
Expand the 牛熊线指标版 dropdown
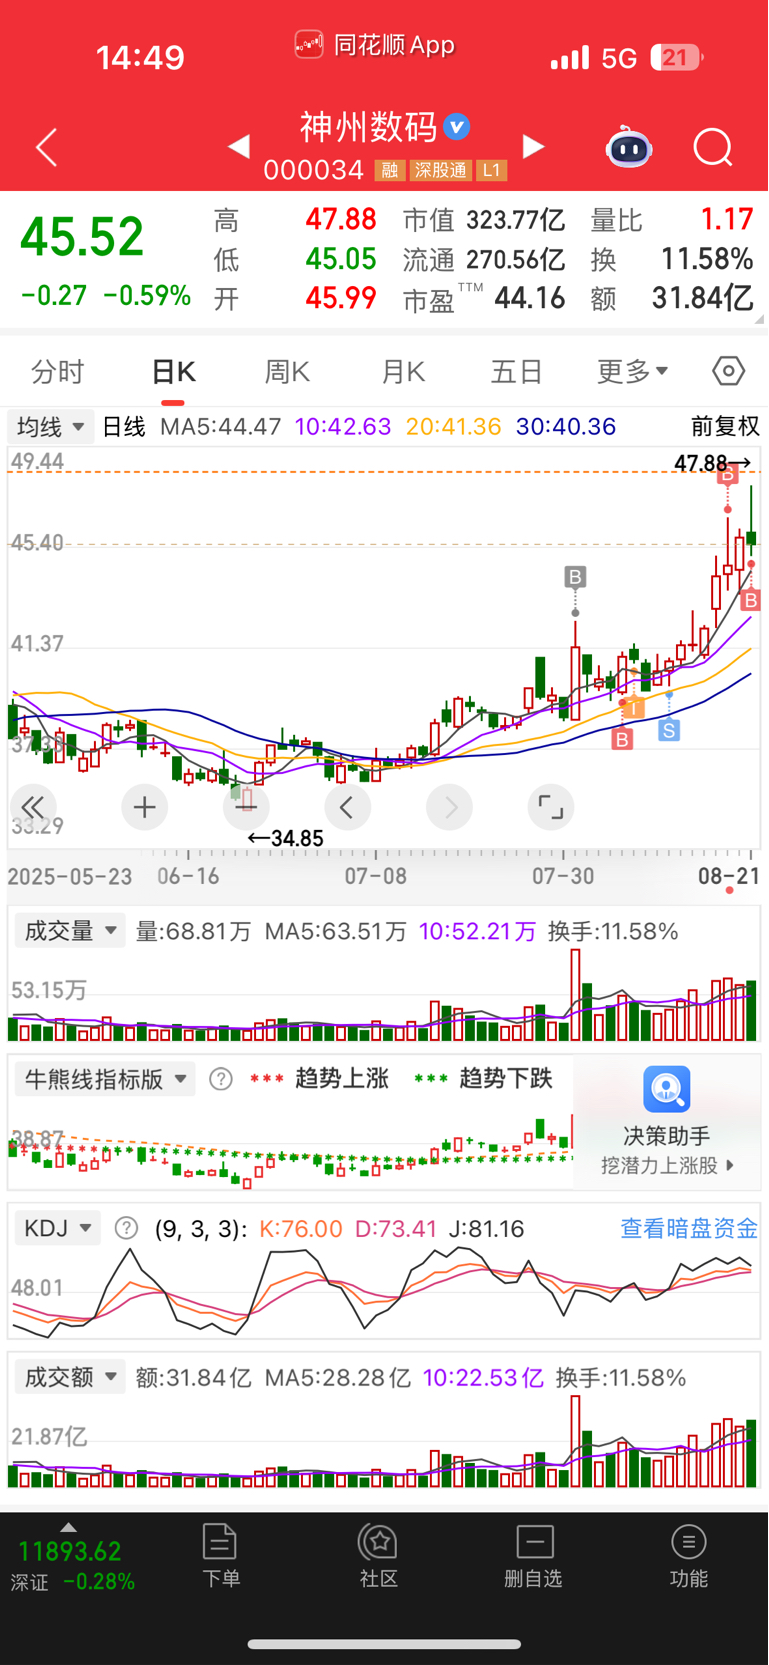[105, 1079]
